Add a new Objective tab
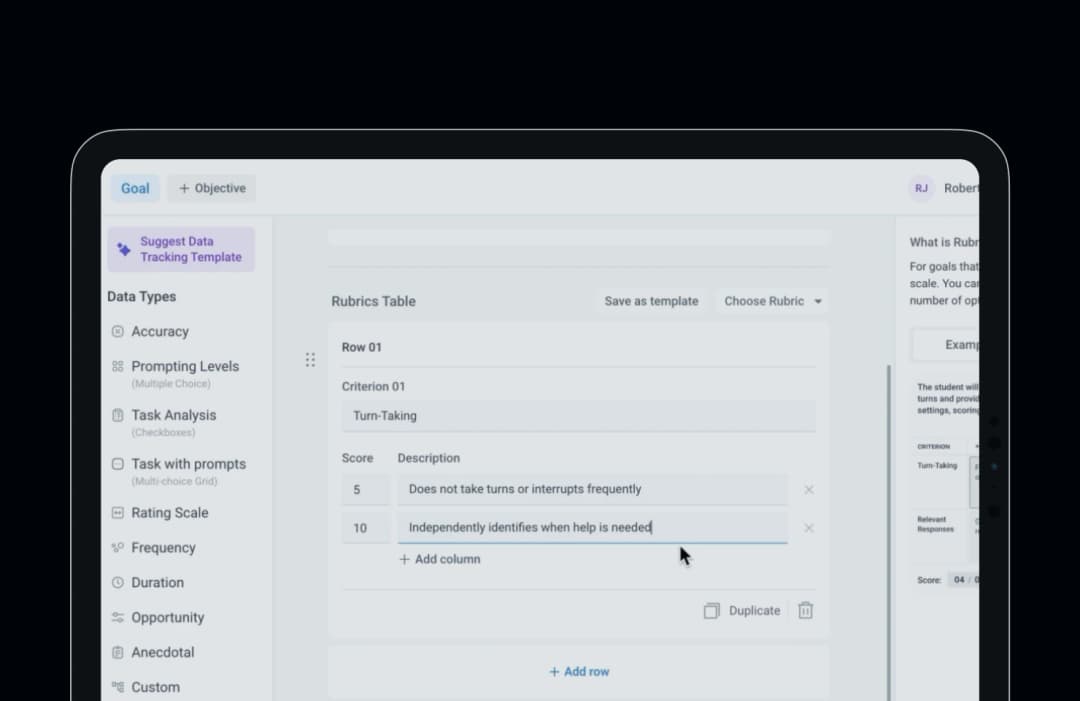The height and width of the screenshot is (701, 1080). click(x=211, y=188)
